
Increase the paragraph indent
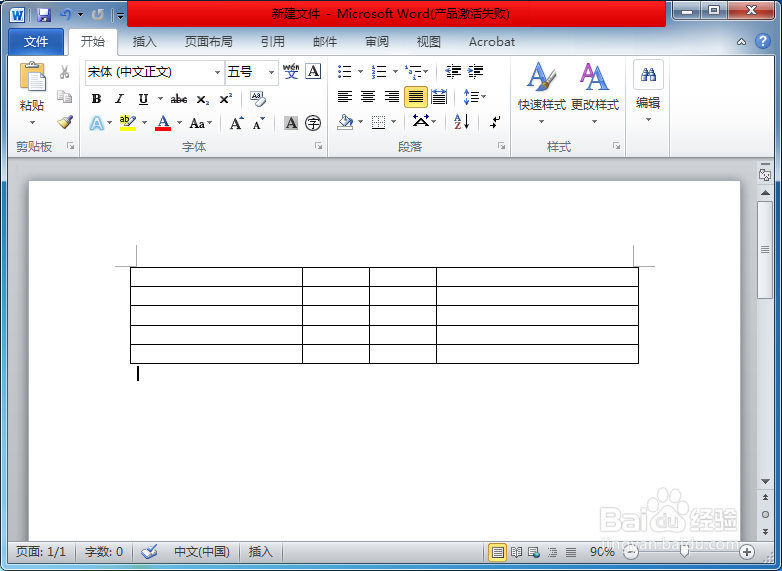click(x=475, y=72)
